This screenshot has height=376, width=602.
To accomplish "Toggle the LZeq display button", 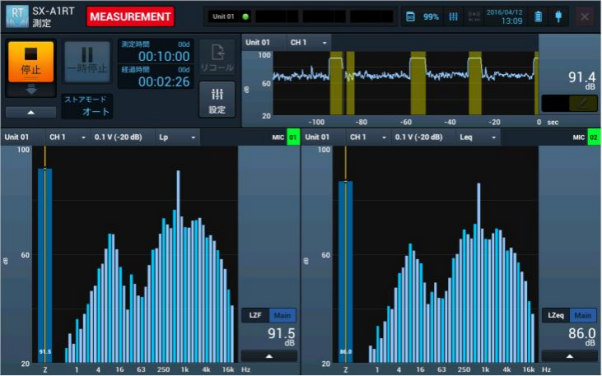I will click(x=556, y=315).
